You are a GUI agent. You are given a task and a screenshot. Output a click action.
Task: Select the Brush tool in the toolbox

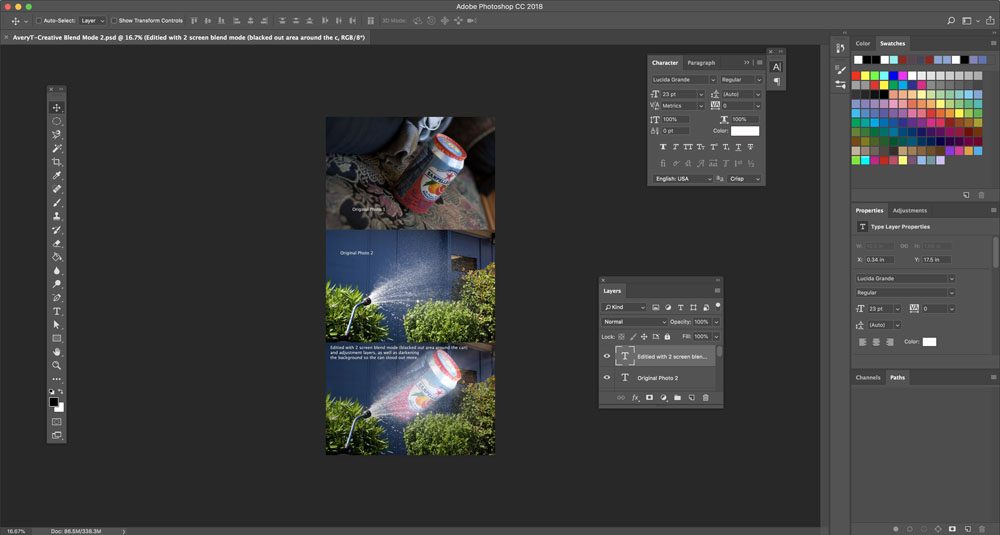[57, 203]
